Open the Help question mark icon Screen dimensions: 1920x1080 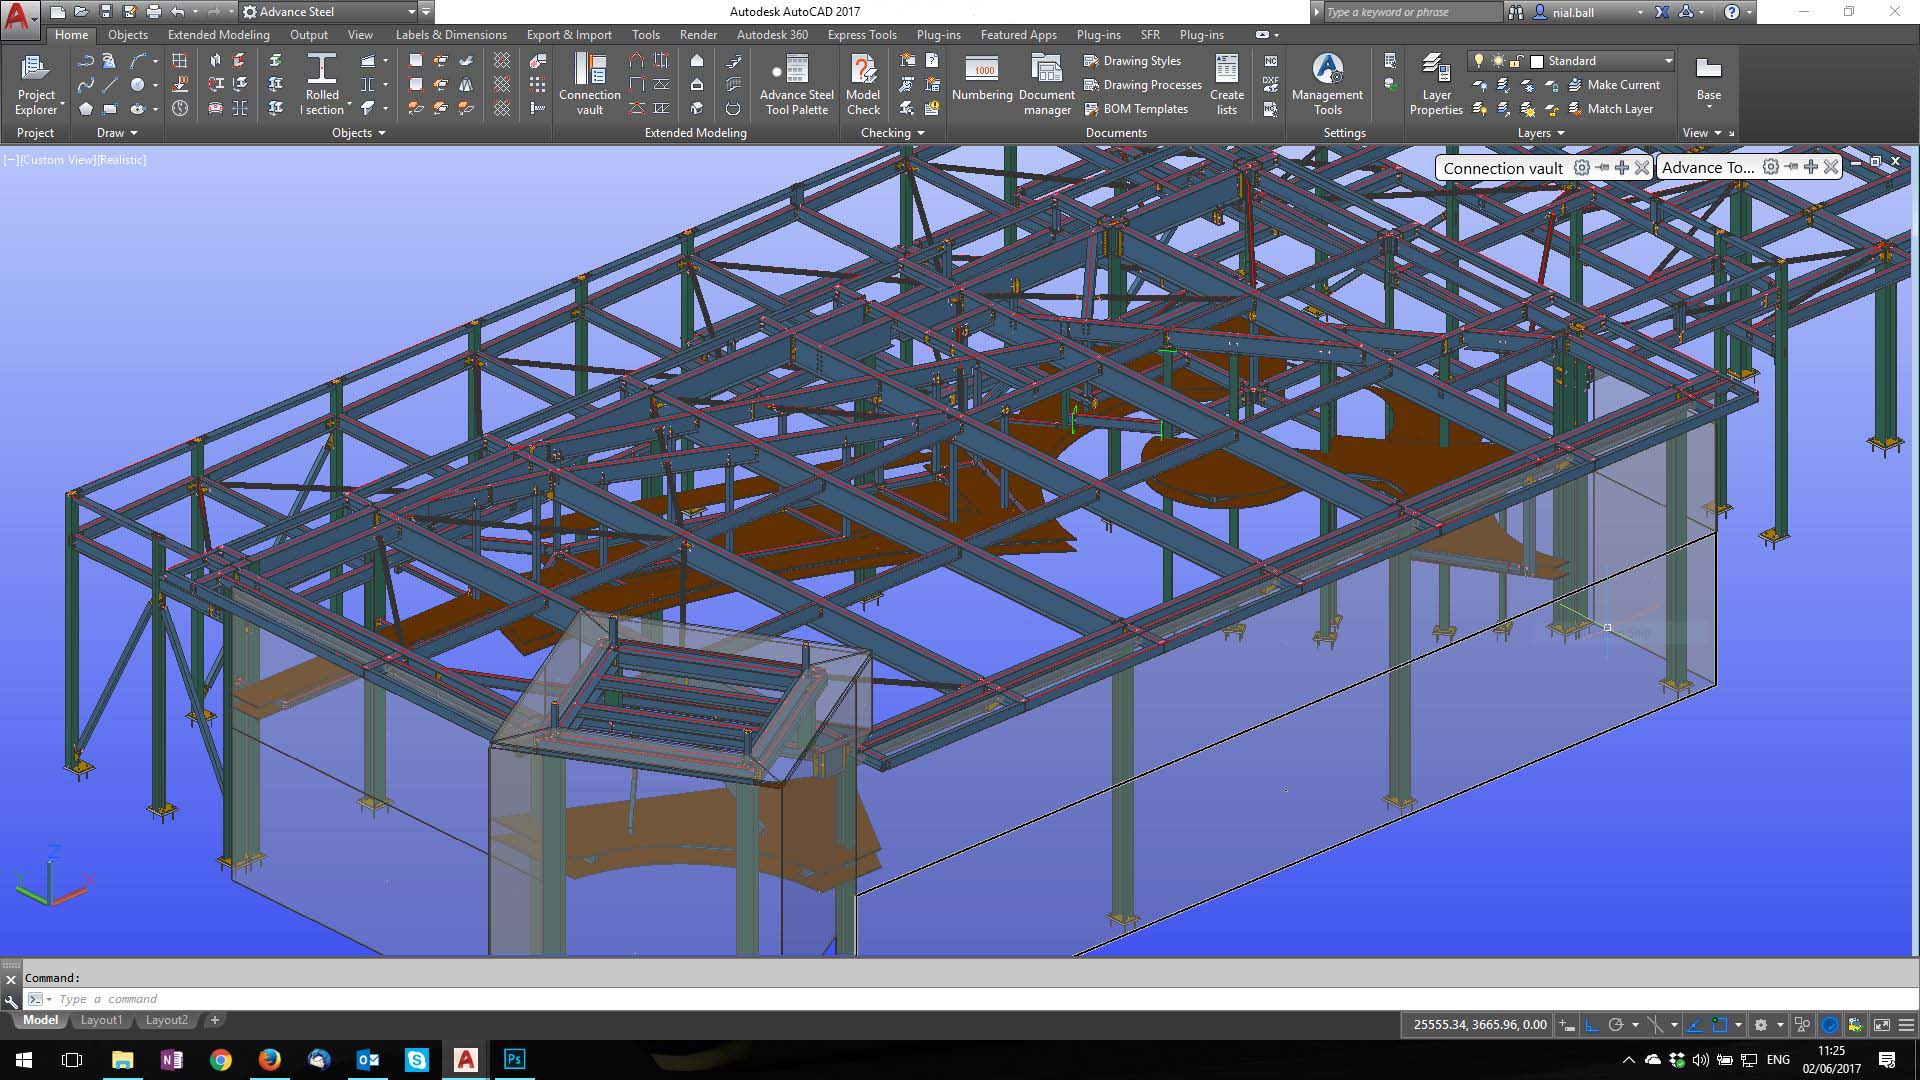(1732, 12)
